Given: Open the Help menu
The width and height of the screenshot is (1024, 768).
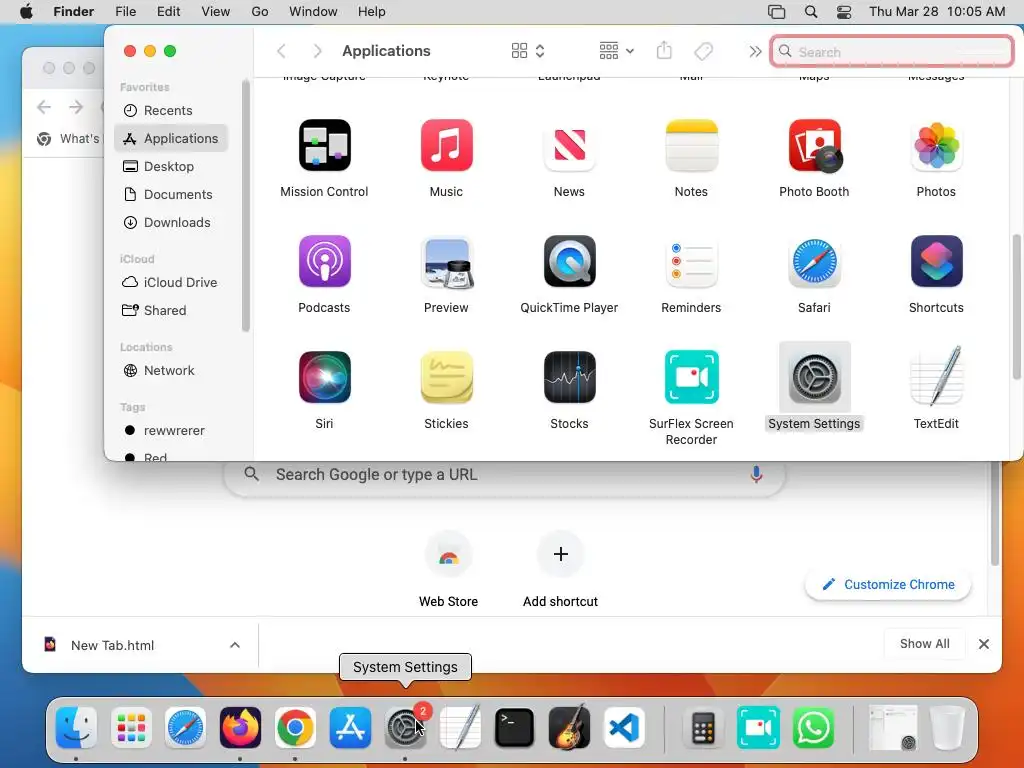Looking at the screenshot, I should [x=372, y=12].
